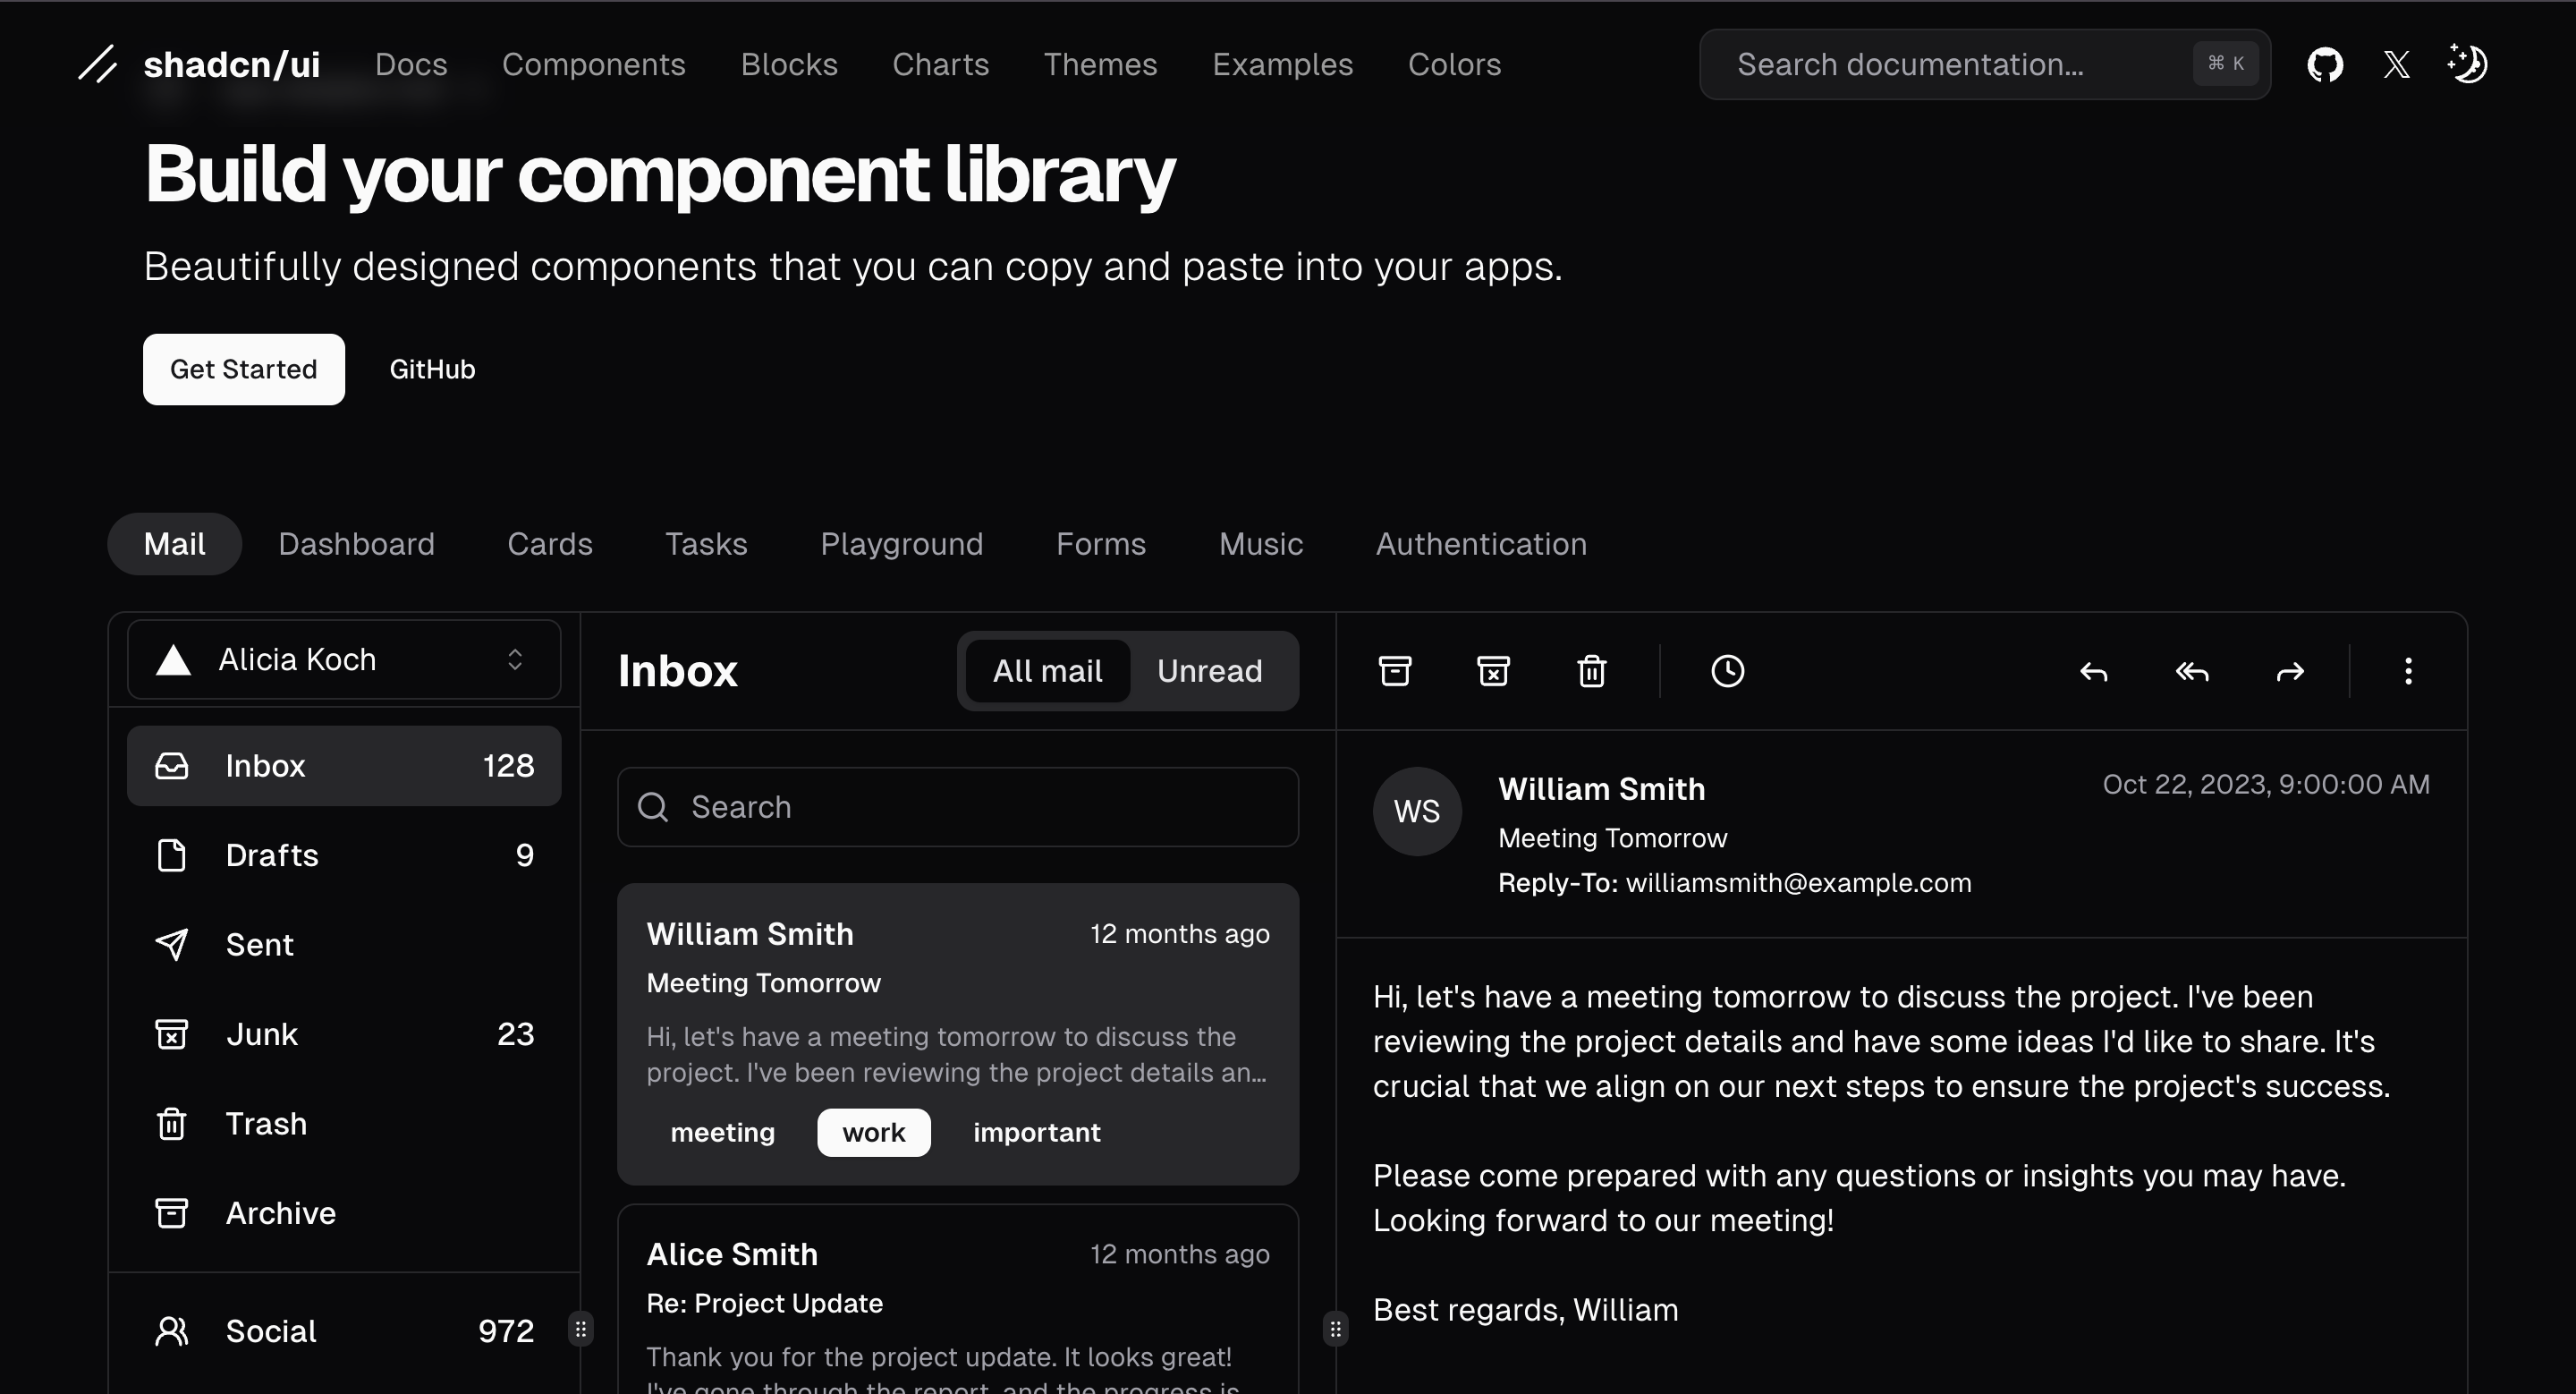2576x1394 pixels.
Task: Click the Get Started button
Action: pos(244,369)
